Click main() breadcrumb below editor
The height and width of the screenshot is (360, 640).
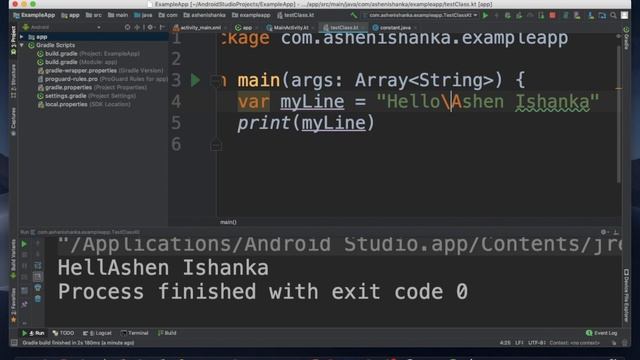(228, 222)
